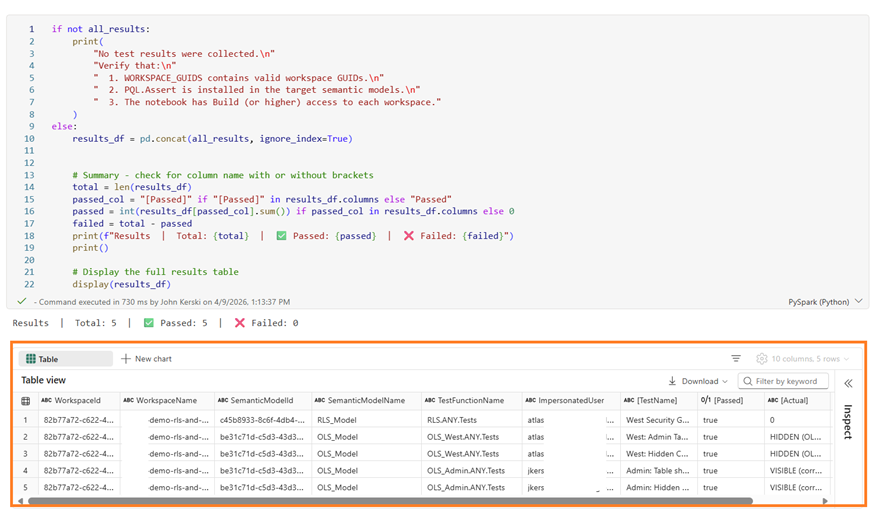The width and height of the screenshot is (875, 511).
Task: Click the green execution success checkmark
Action: click(x=22, y=301)
